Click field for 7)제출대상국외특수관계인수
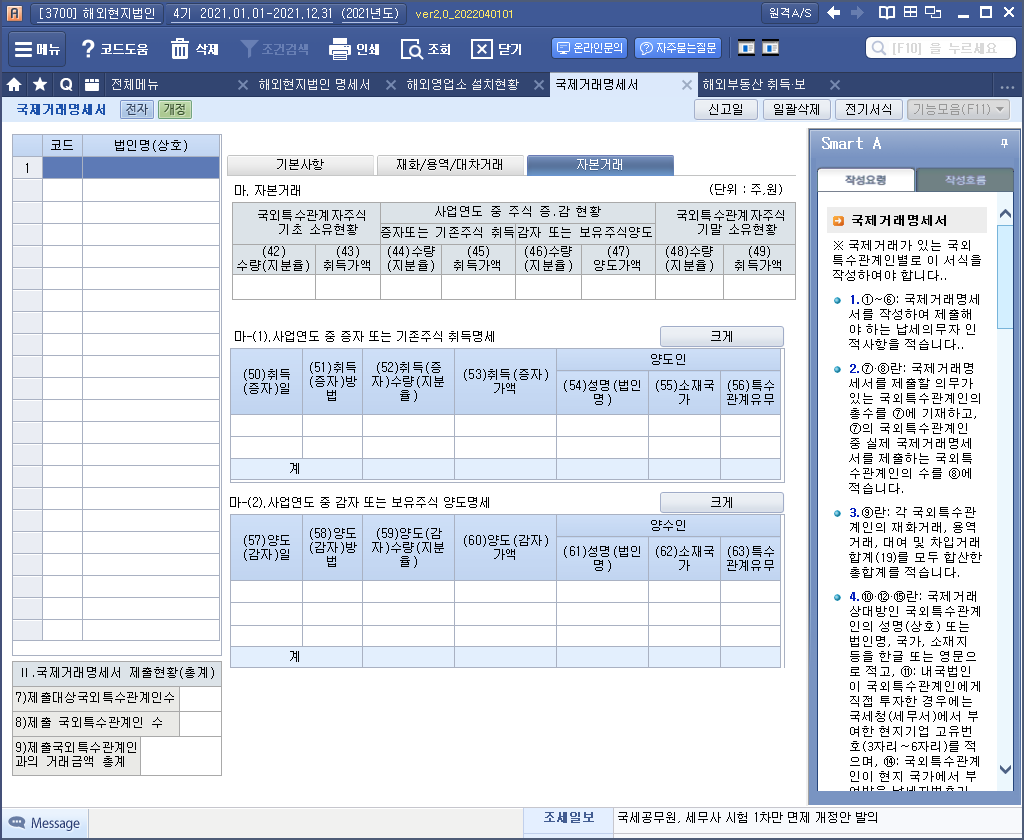1024x840 pixels. [200, 698]
